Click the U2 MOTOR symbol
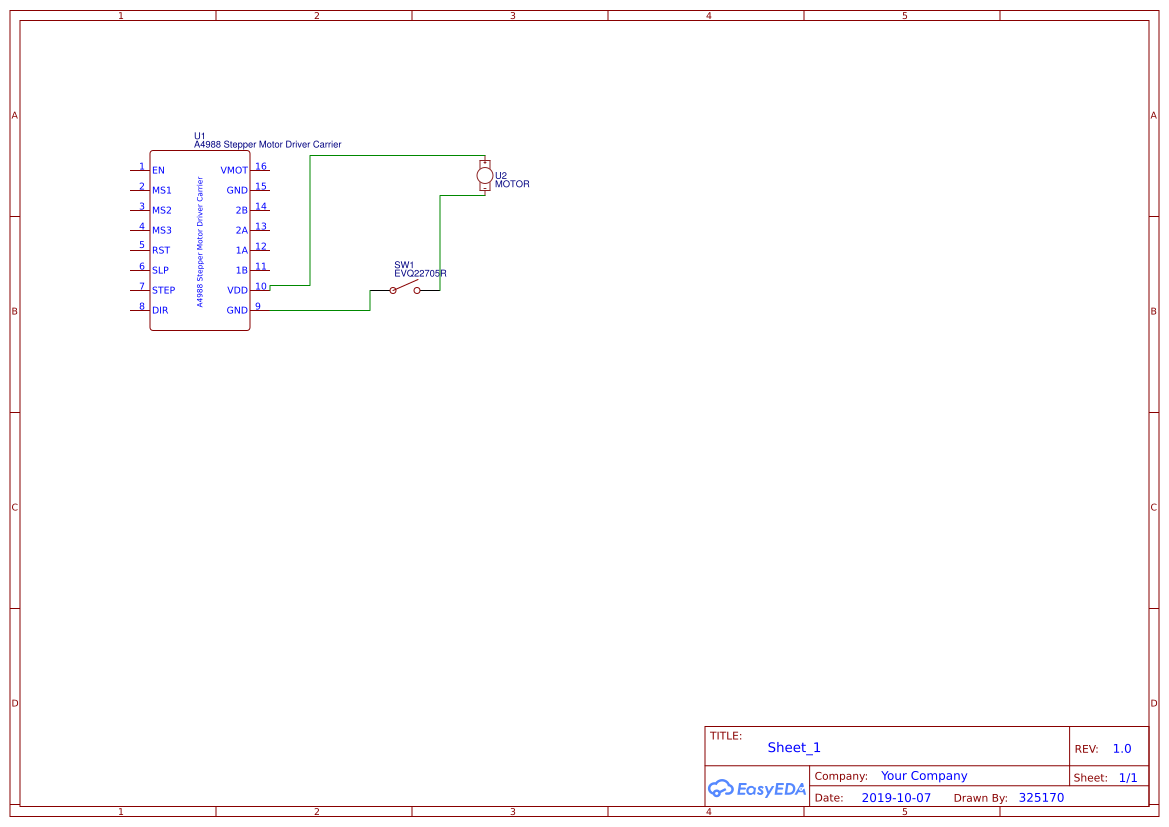Screen dimensions: 1169x827 tap(485, 175)
